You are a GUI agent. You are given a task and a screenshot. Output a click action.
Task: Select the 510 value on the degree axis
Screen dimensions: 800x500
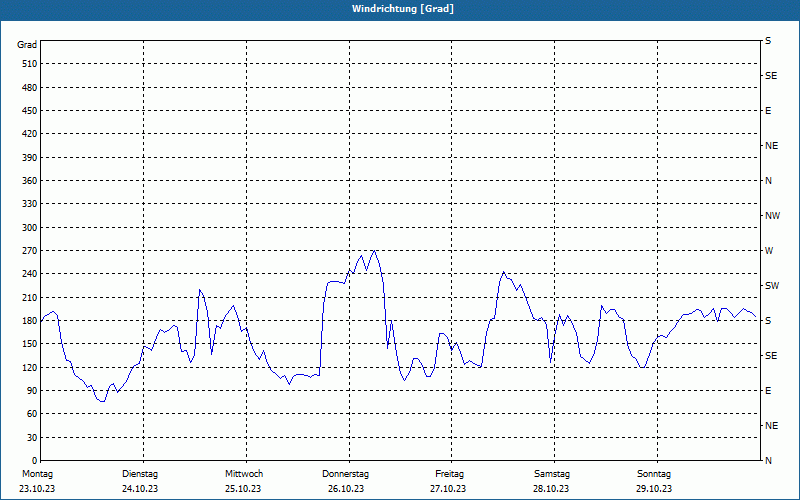pyautogui.click(x=30, y=64)
